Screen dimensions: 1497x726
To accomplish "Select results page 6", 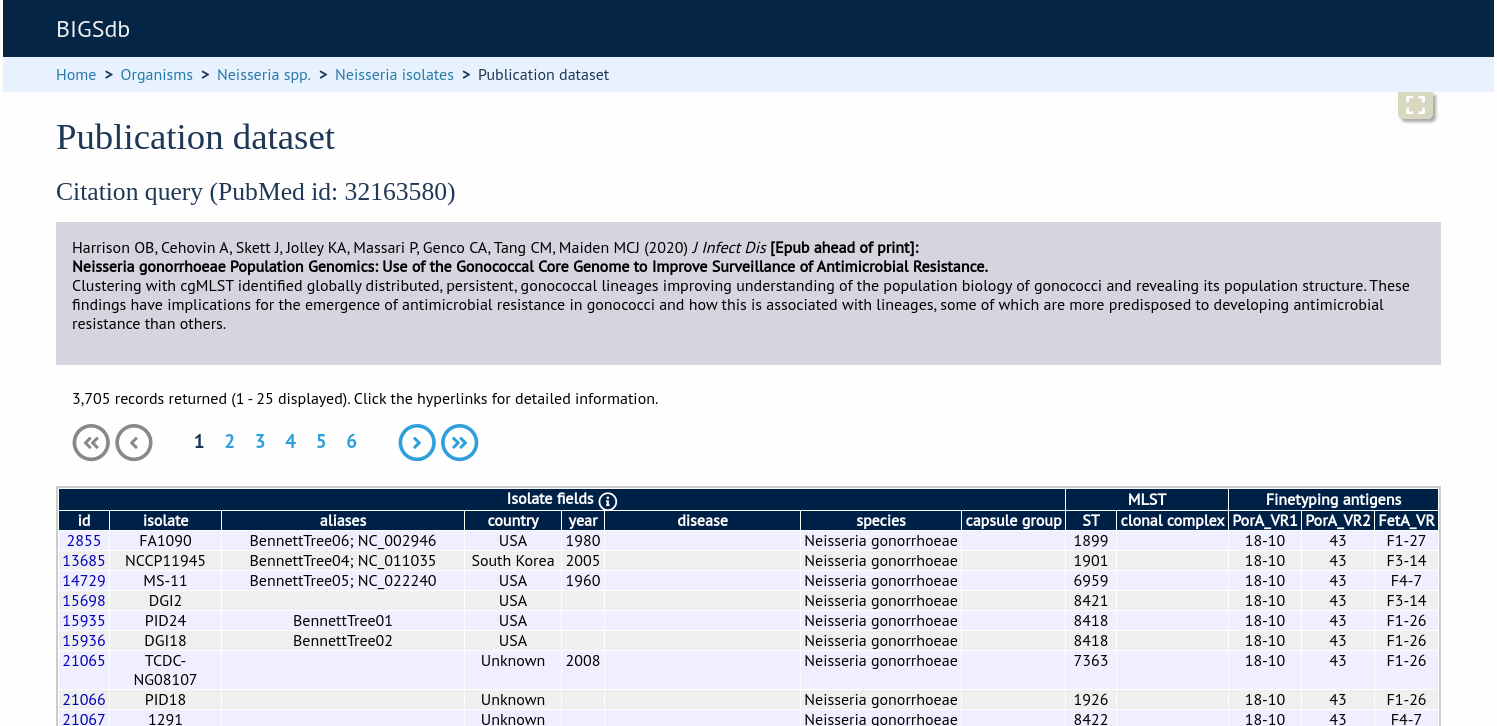I will coord(351,442).
